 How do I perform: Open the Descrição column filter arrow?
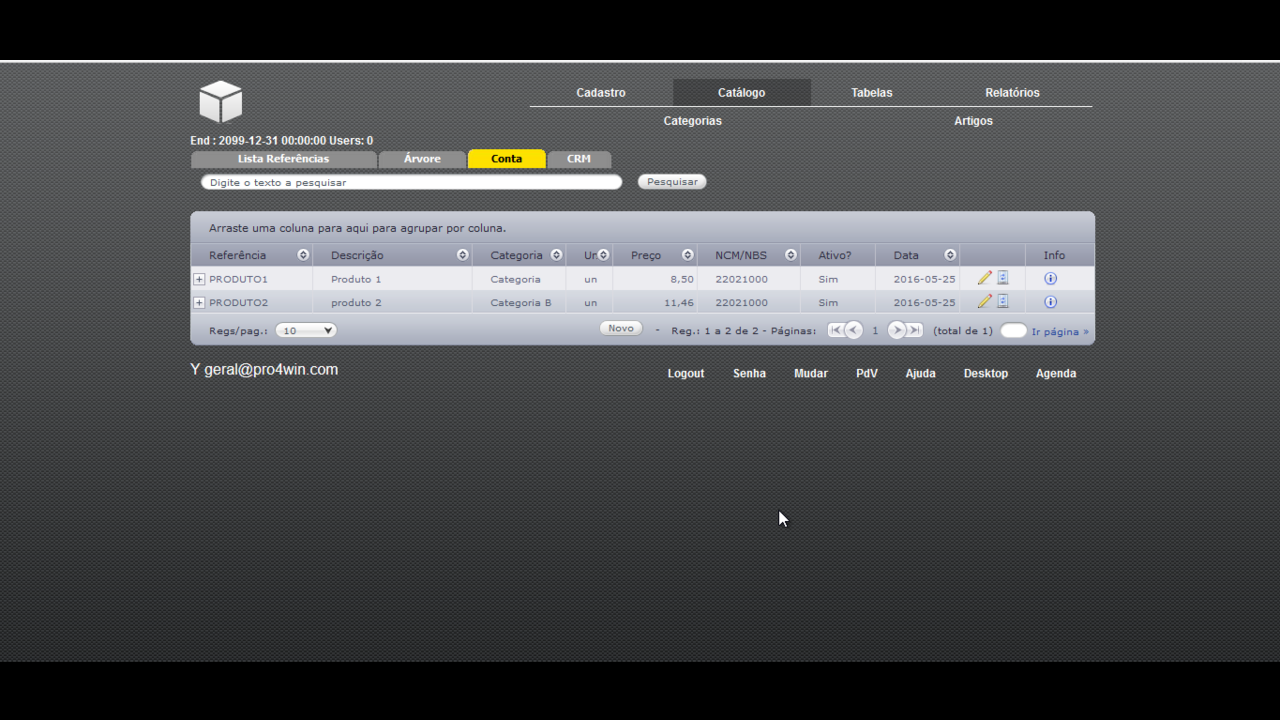(462, 255)
